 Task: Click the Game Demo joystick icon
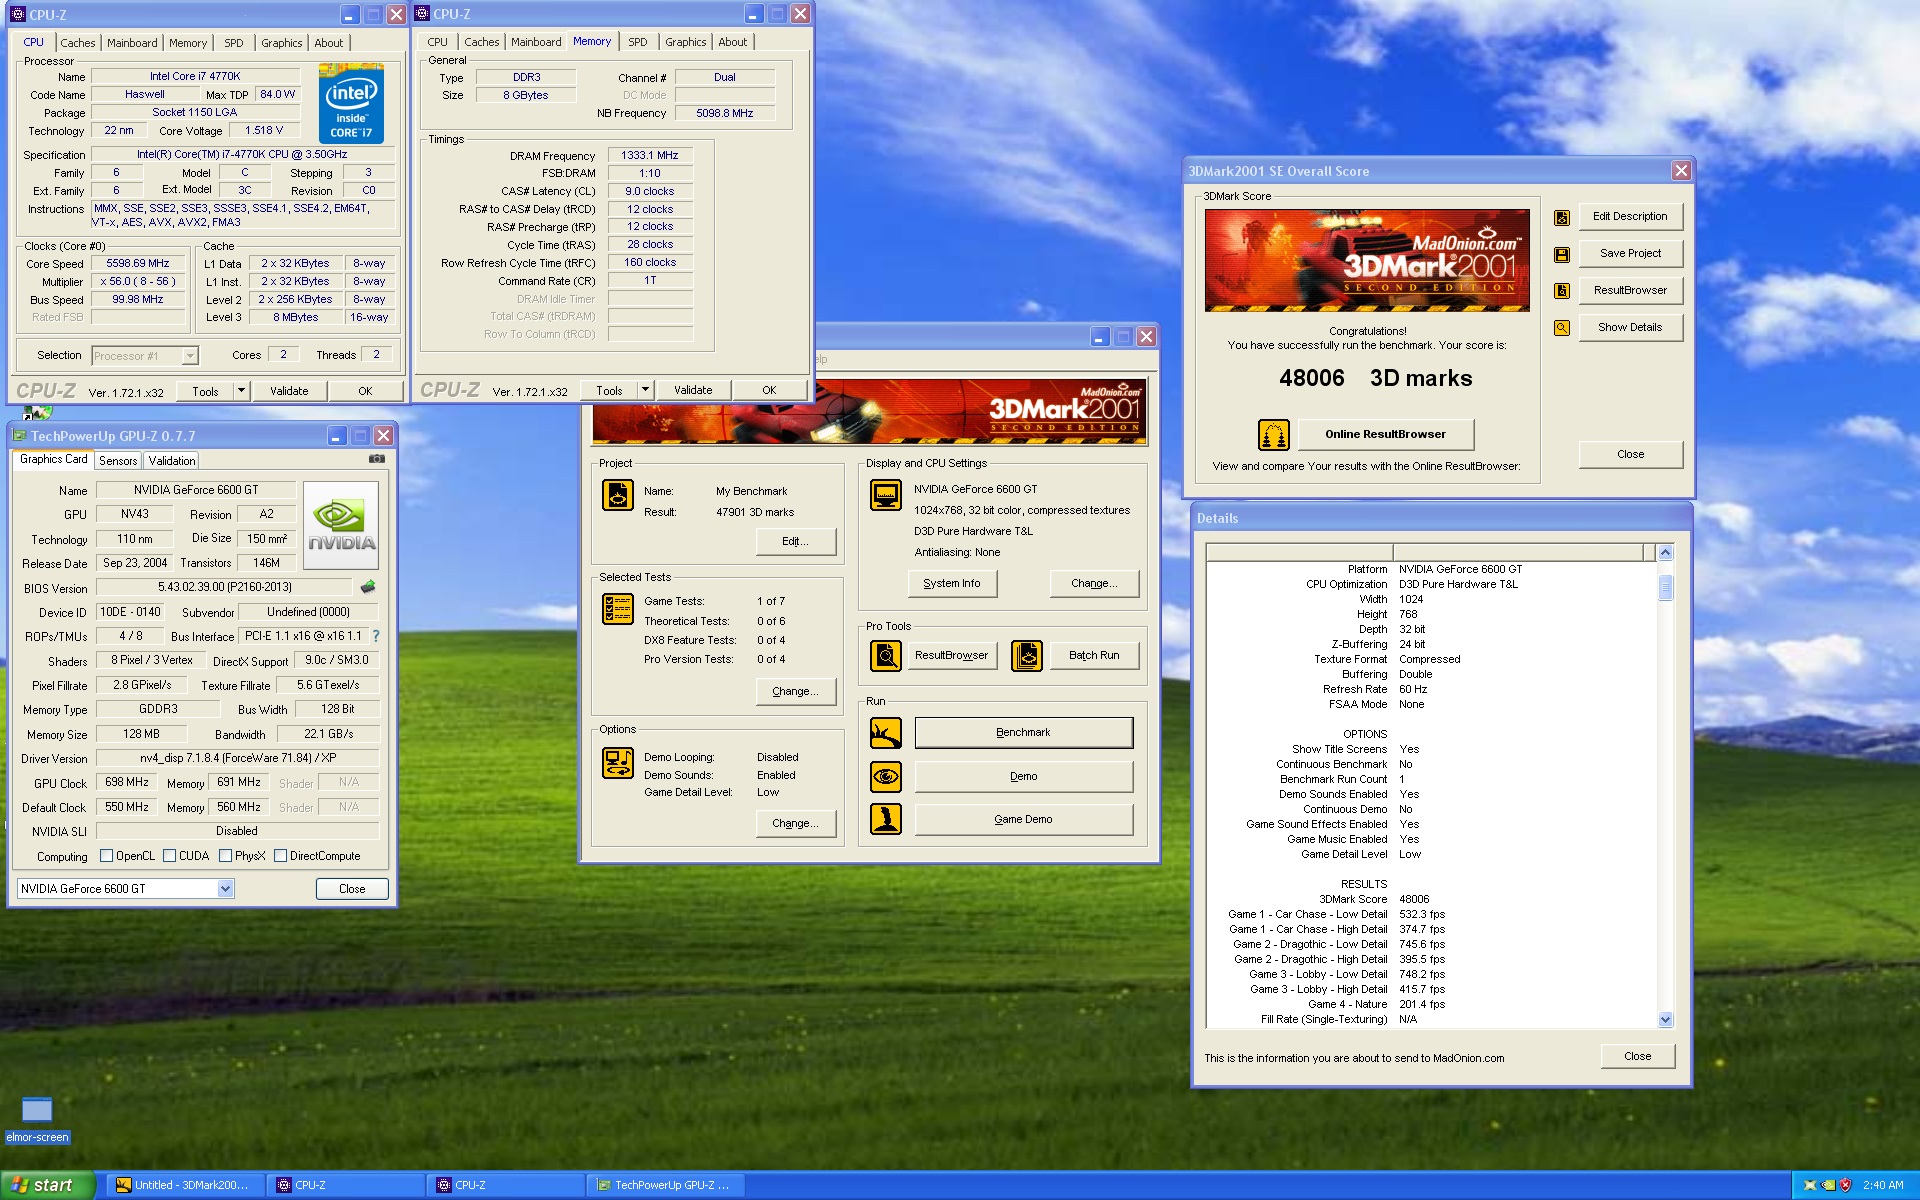point(885,819)
